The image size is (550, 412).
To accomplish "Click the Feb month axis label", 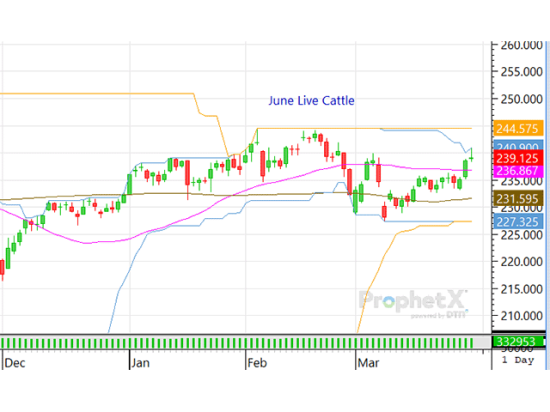I will point(257,363).
